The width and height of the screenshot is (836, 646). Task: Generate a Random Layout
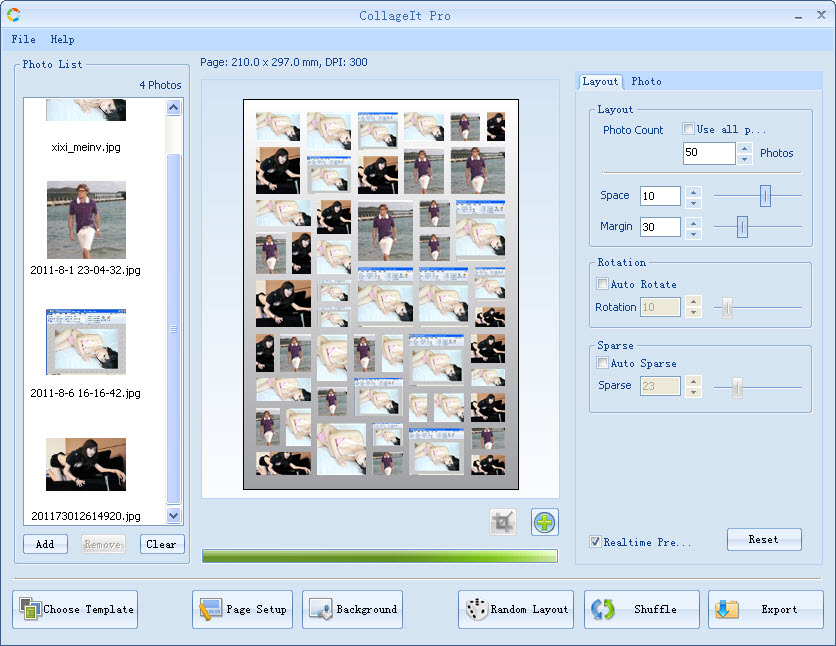click(515, 609)
